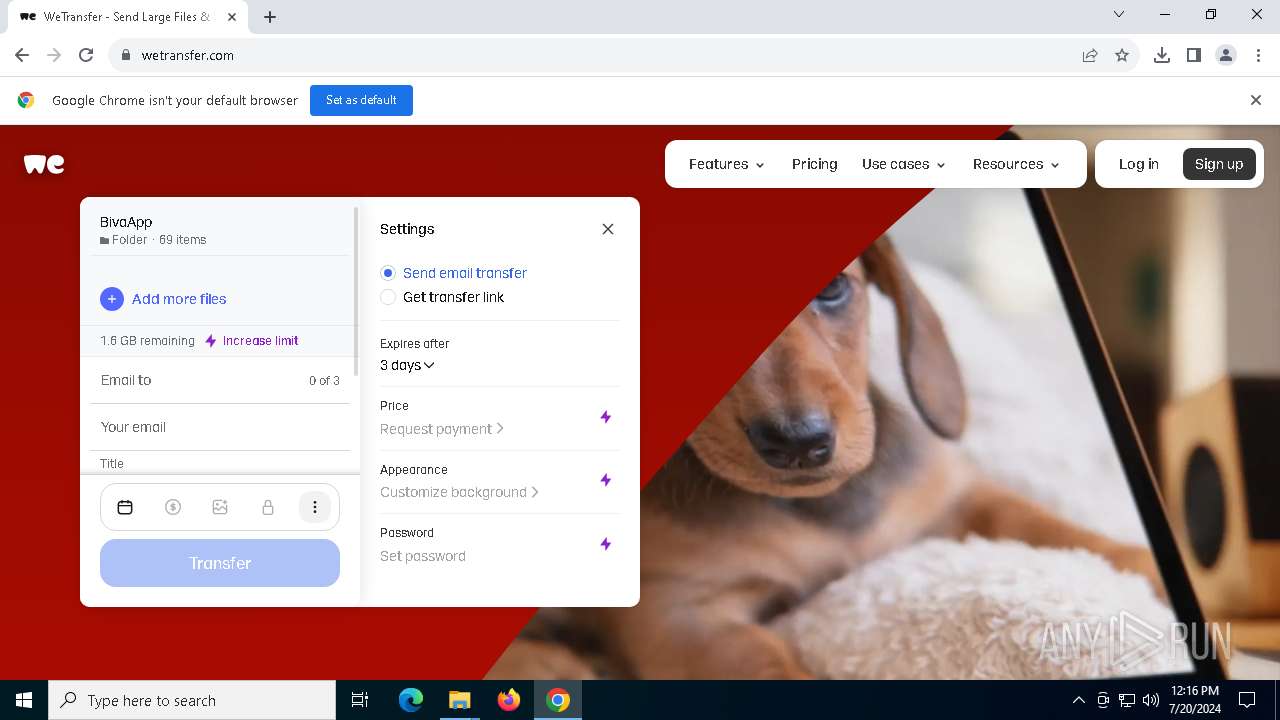The width and height of the screenshot is (1280, 720).
Task: Open the taskbar clock showing 12:16 PM
Action: (x=1194, y=700)
